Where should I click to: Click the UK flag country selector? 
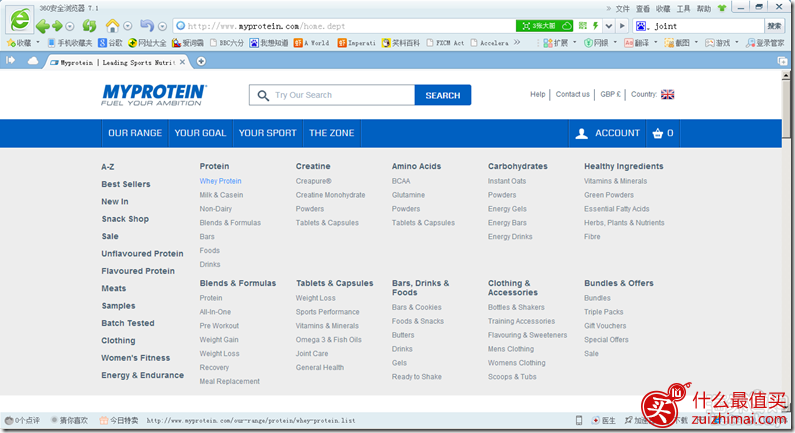(668, 94)
